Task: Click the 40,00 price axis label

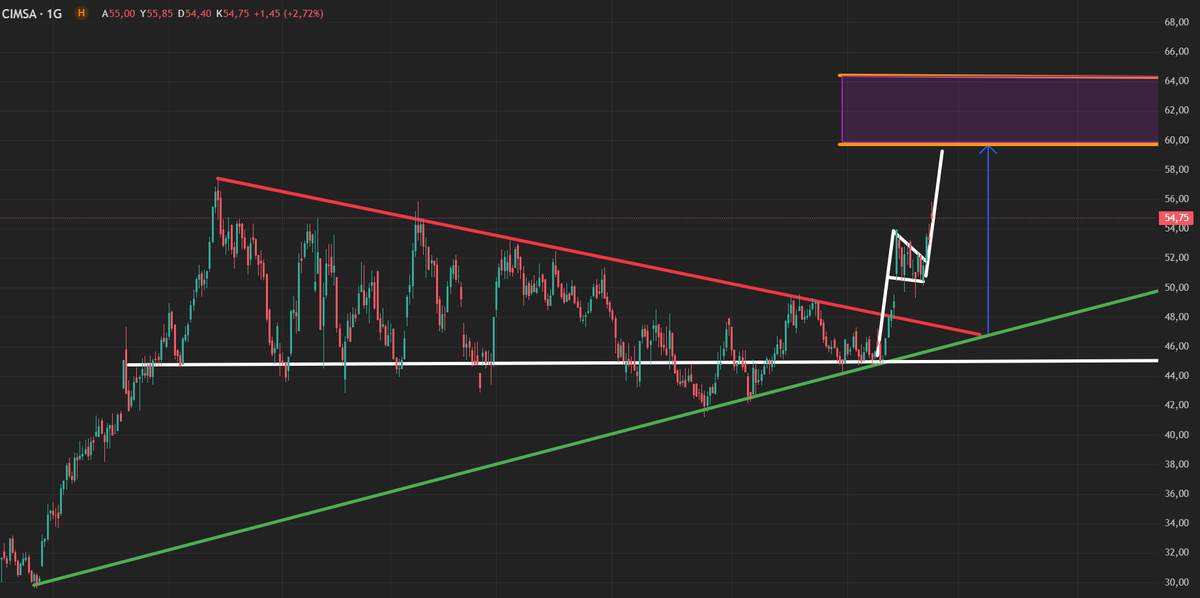Action: [1175, 435]
